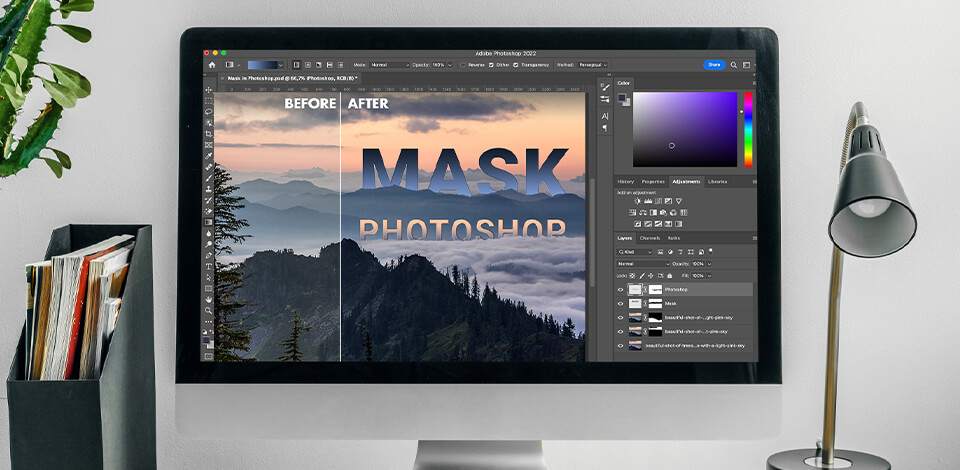This screenshot has width=960, height=470.
Task: Click the rainbow hue slider strip
Action: pyautogui.click(x=748, y=129)
